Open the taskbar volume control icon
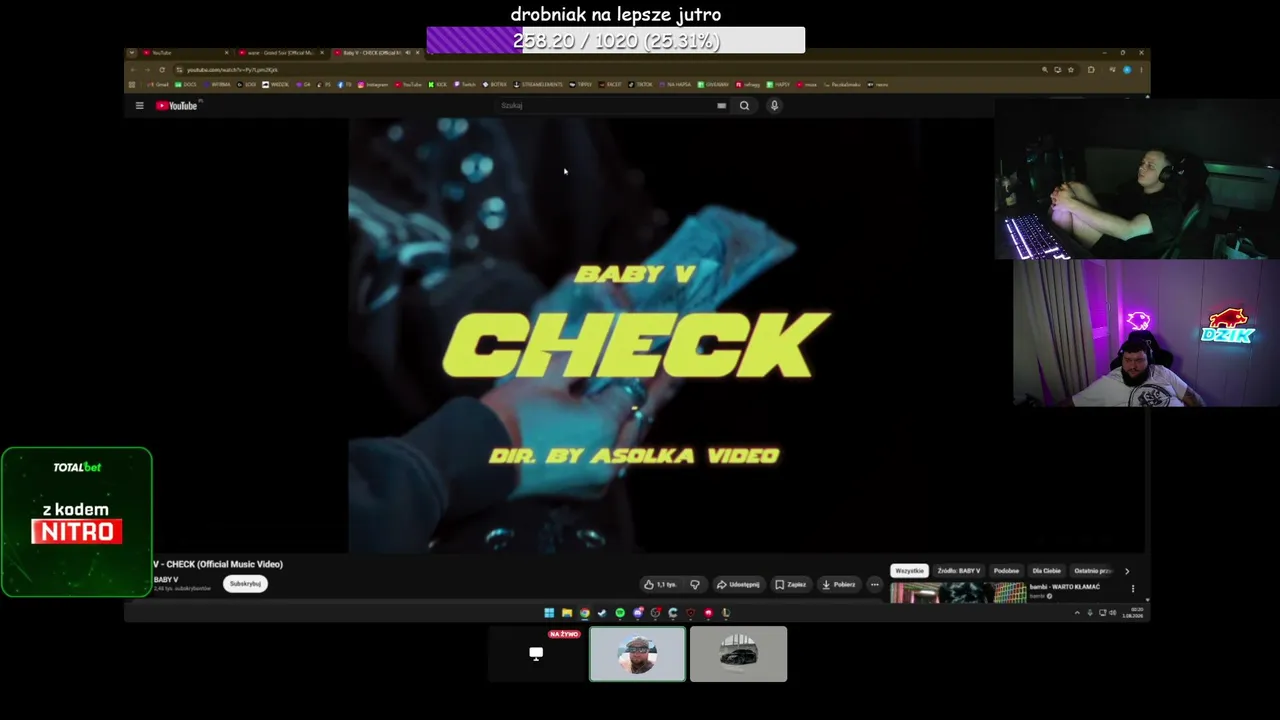 (1112, 613)
